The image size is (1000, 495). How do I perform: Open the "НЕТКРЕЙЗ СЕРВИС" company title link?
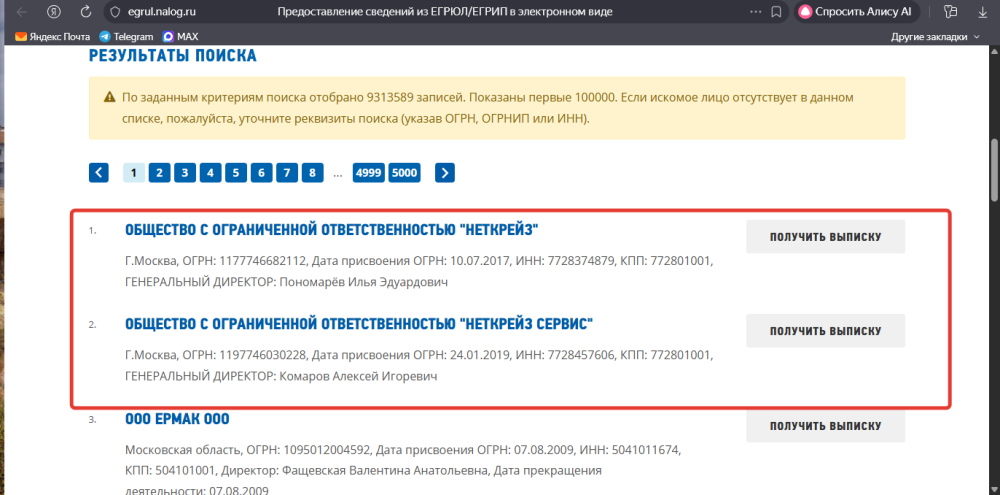pos(359,324)
